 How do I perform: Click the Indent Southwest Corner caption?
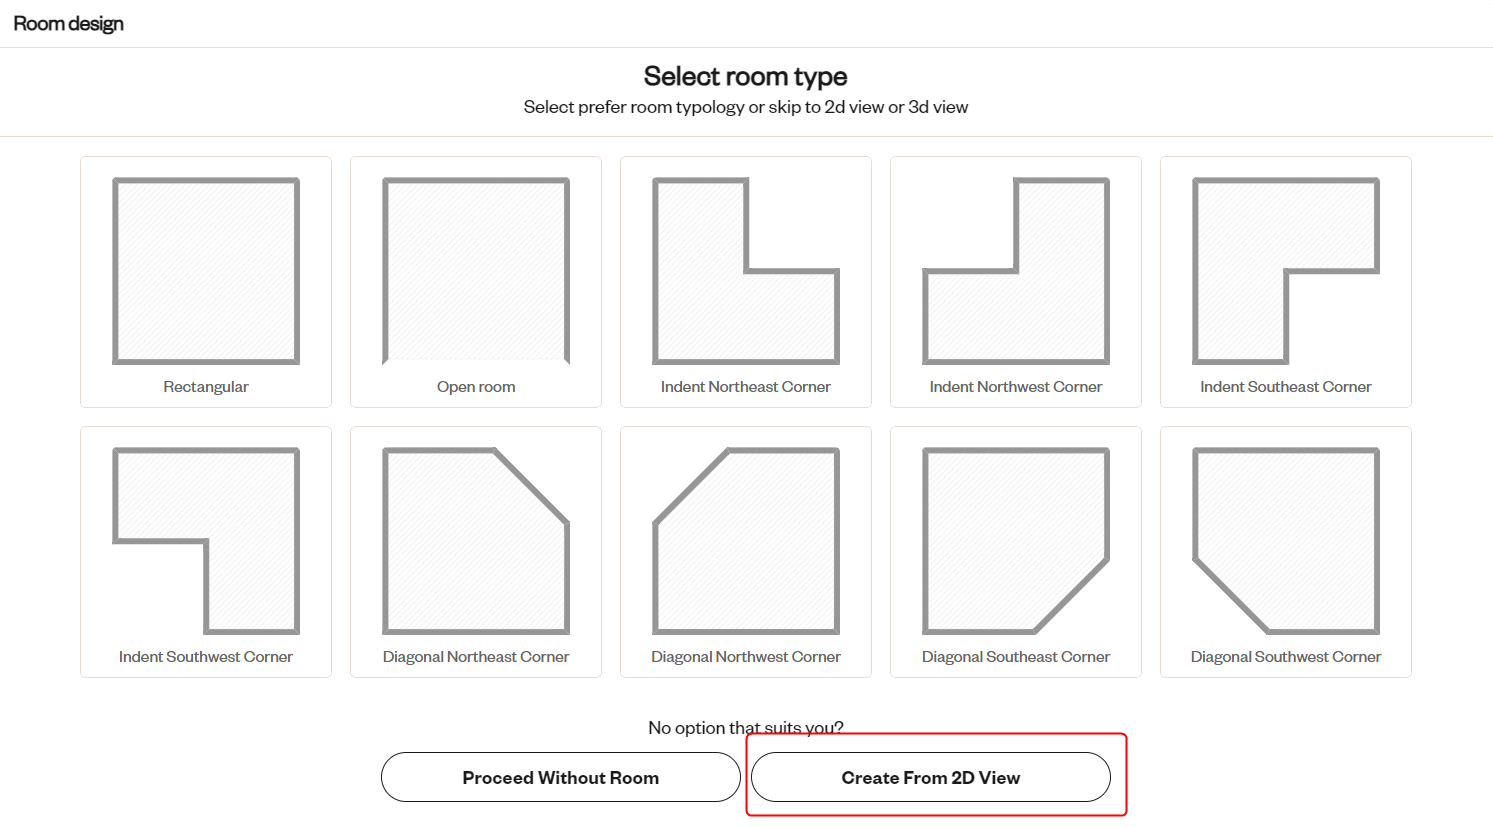pos(206,657)
